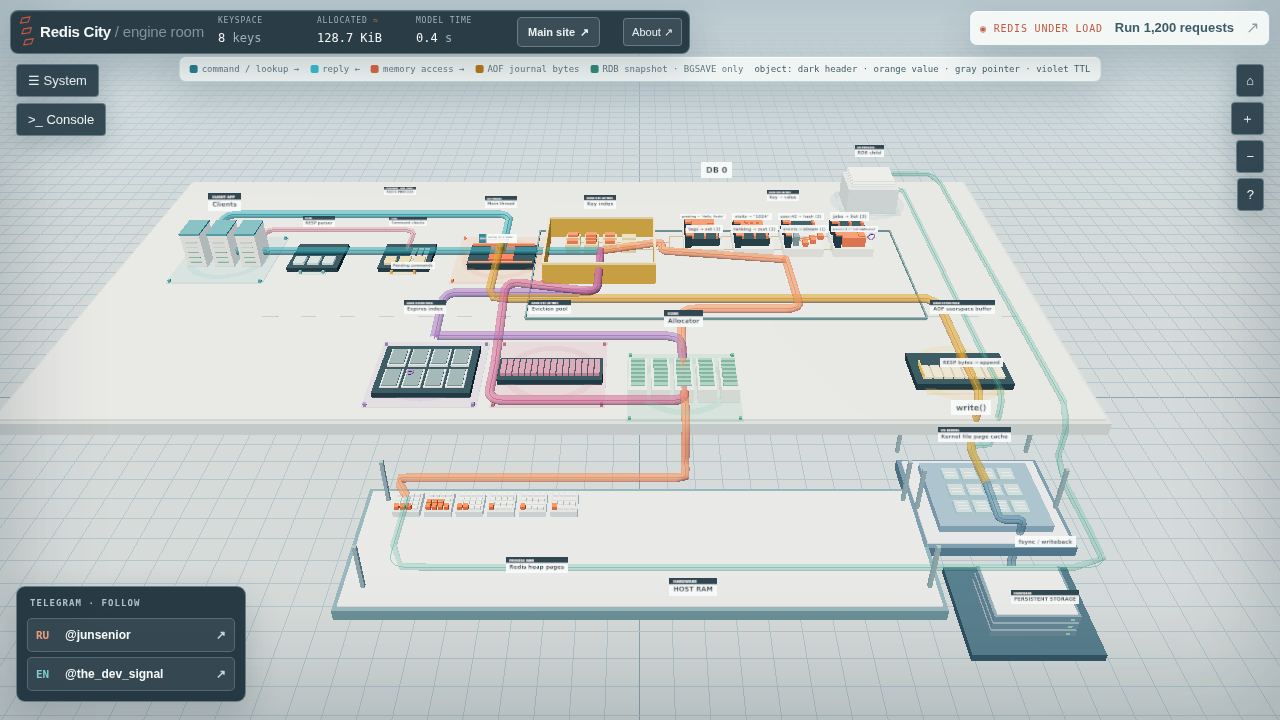Click the reply legend swatch
The width and height of the screenshot is (1280, 720).
(315, 69)
